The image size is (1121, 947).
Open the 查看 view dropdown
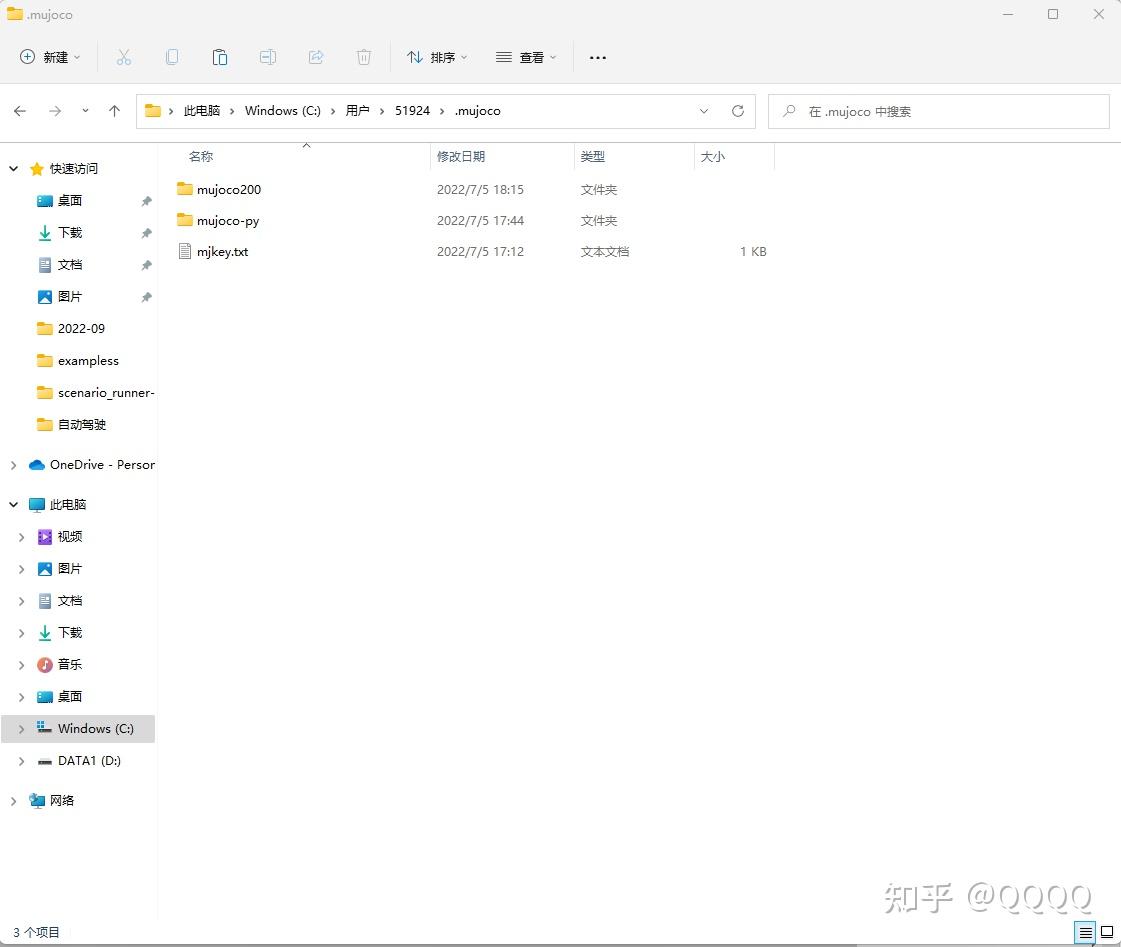(x=526, y=57)
